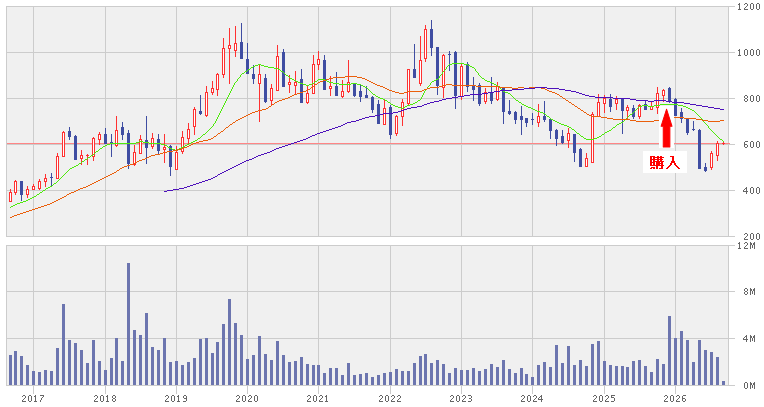Click the tallest volume bar in late 2025
The width and height of the screenshot is (764, 407).
[x=669, y=350]
